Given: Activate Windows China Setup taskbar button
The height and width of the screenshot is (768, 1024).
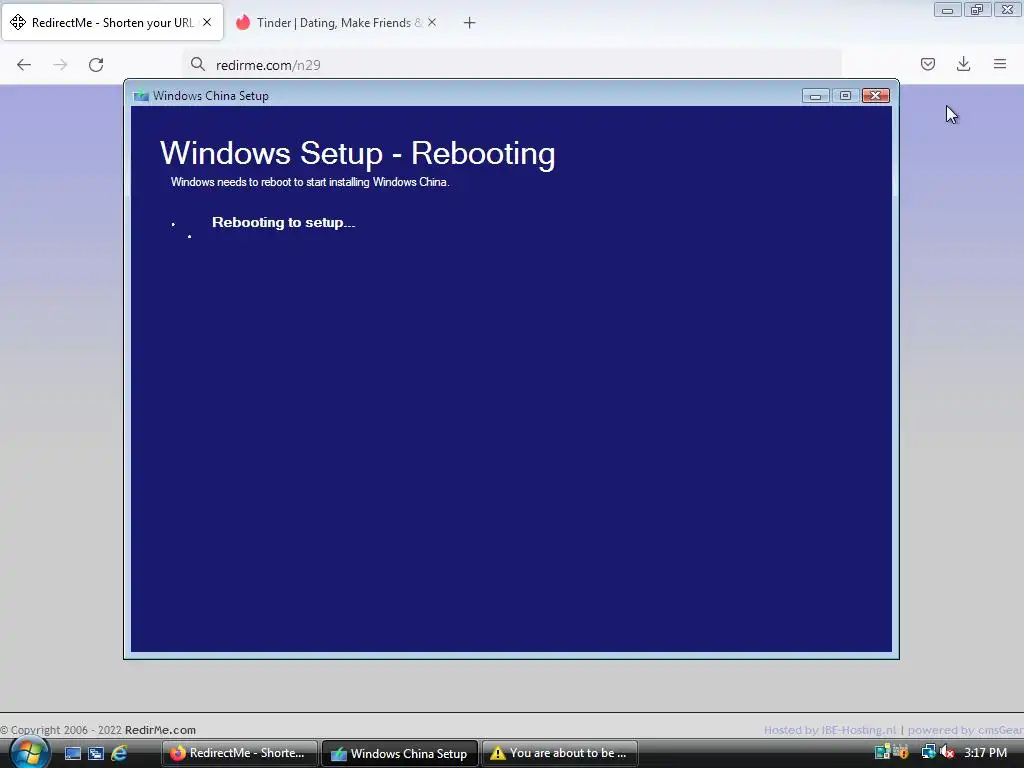Looking at the screenshot, I should (400, 754).
